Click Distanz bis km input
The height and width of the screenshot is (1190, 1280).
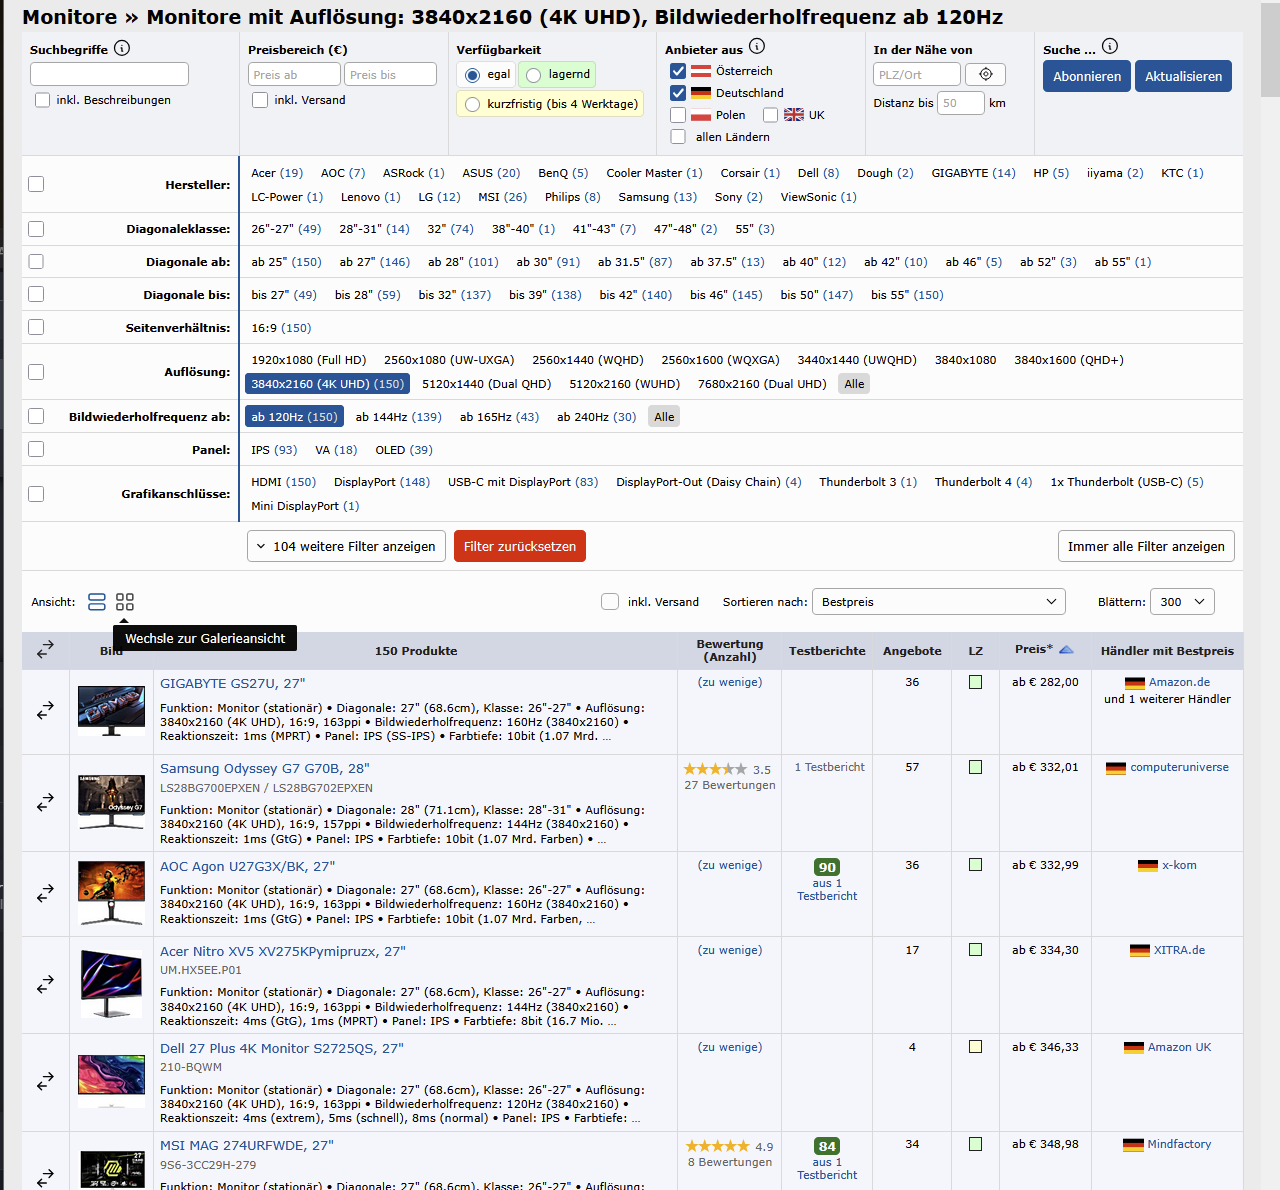tap(961, 102)
